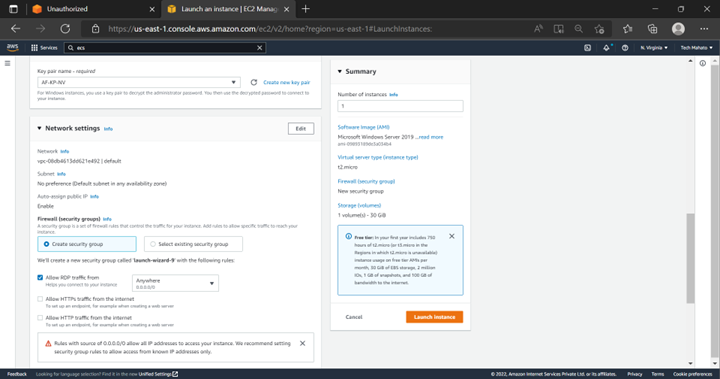The height and width of the screenshot is (379, 720).
Task: Click the warning triangle icon
Action: [x=48, y=343]
